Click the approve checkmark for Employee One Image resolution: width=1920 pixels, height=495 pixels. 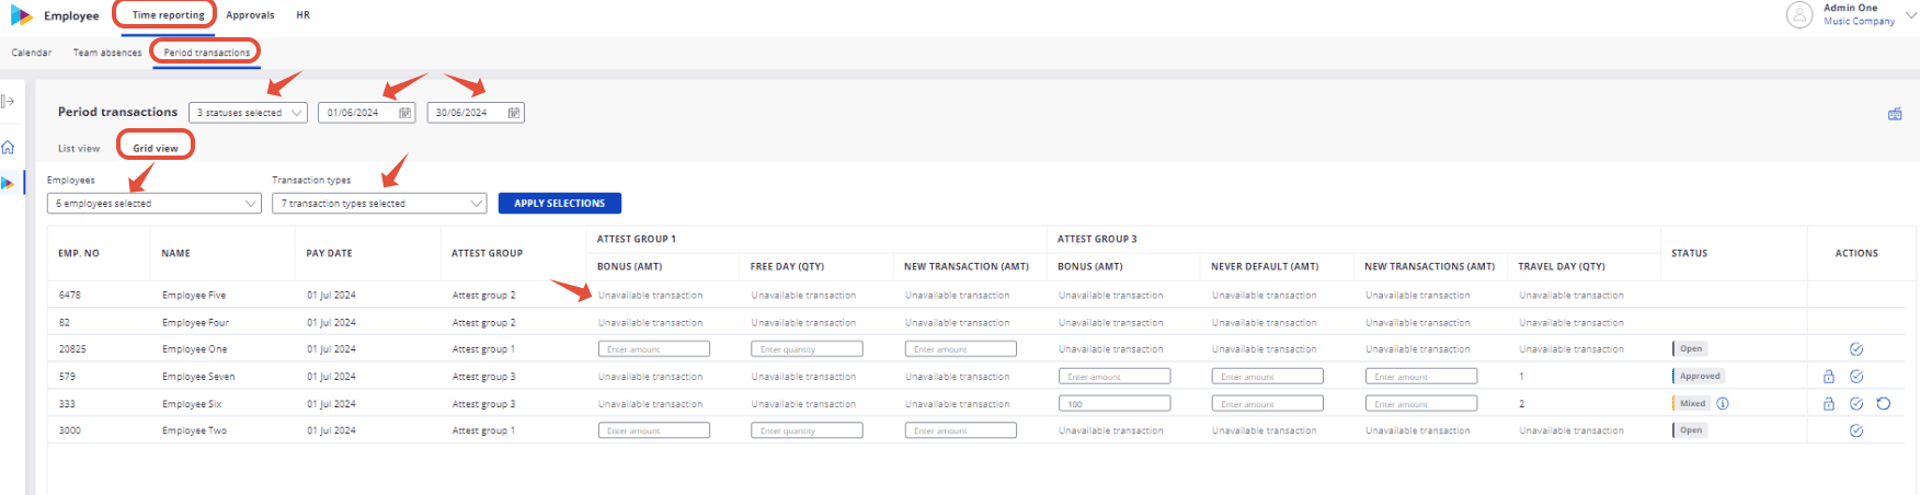[1856, 349]
